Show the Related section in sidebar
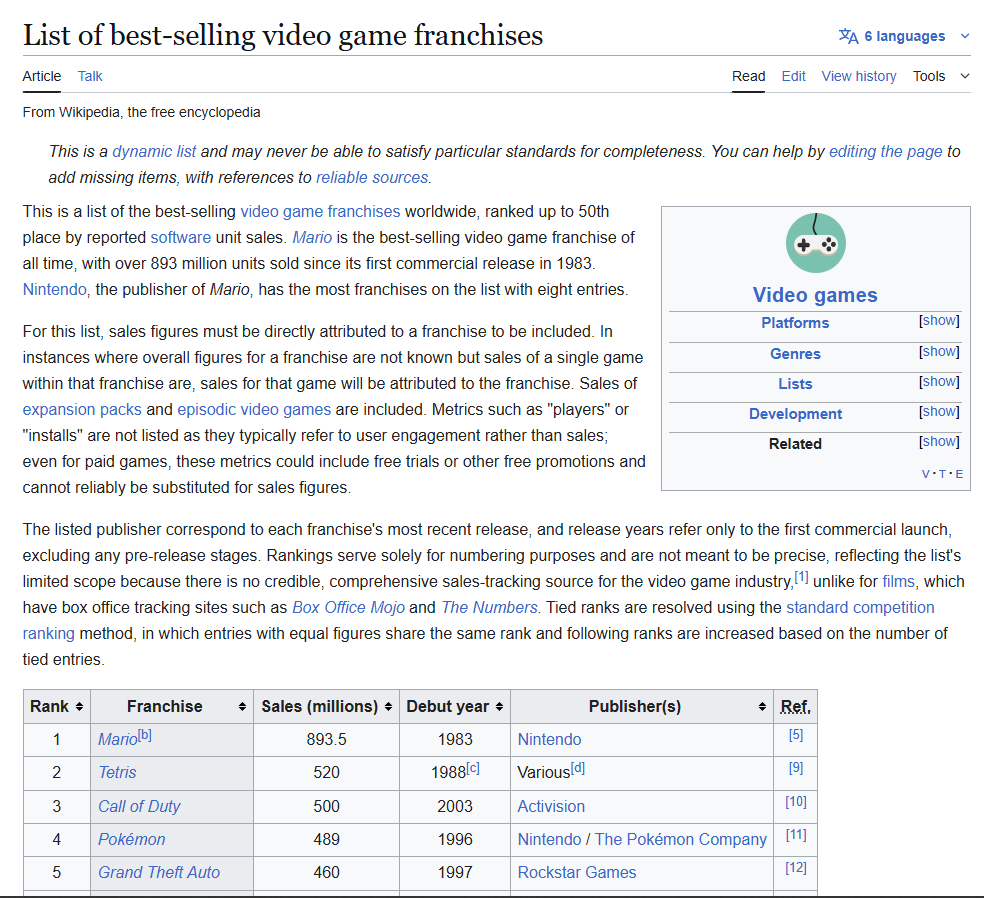 click(939, 442)
